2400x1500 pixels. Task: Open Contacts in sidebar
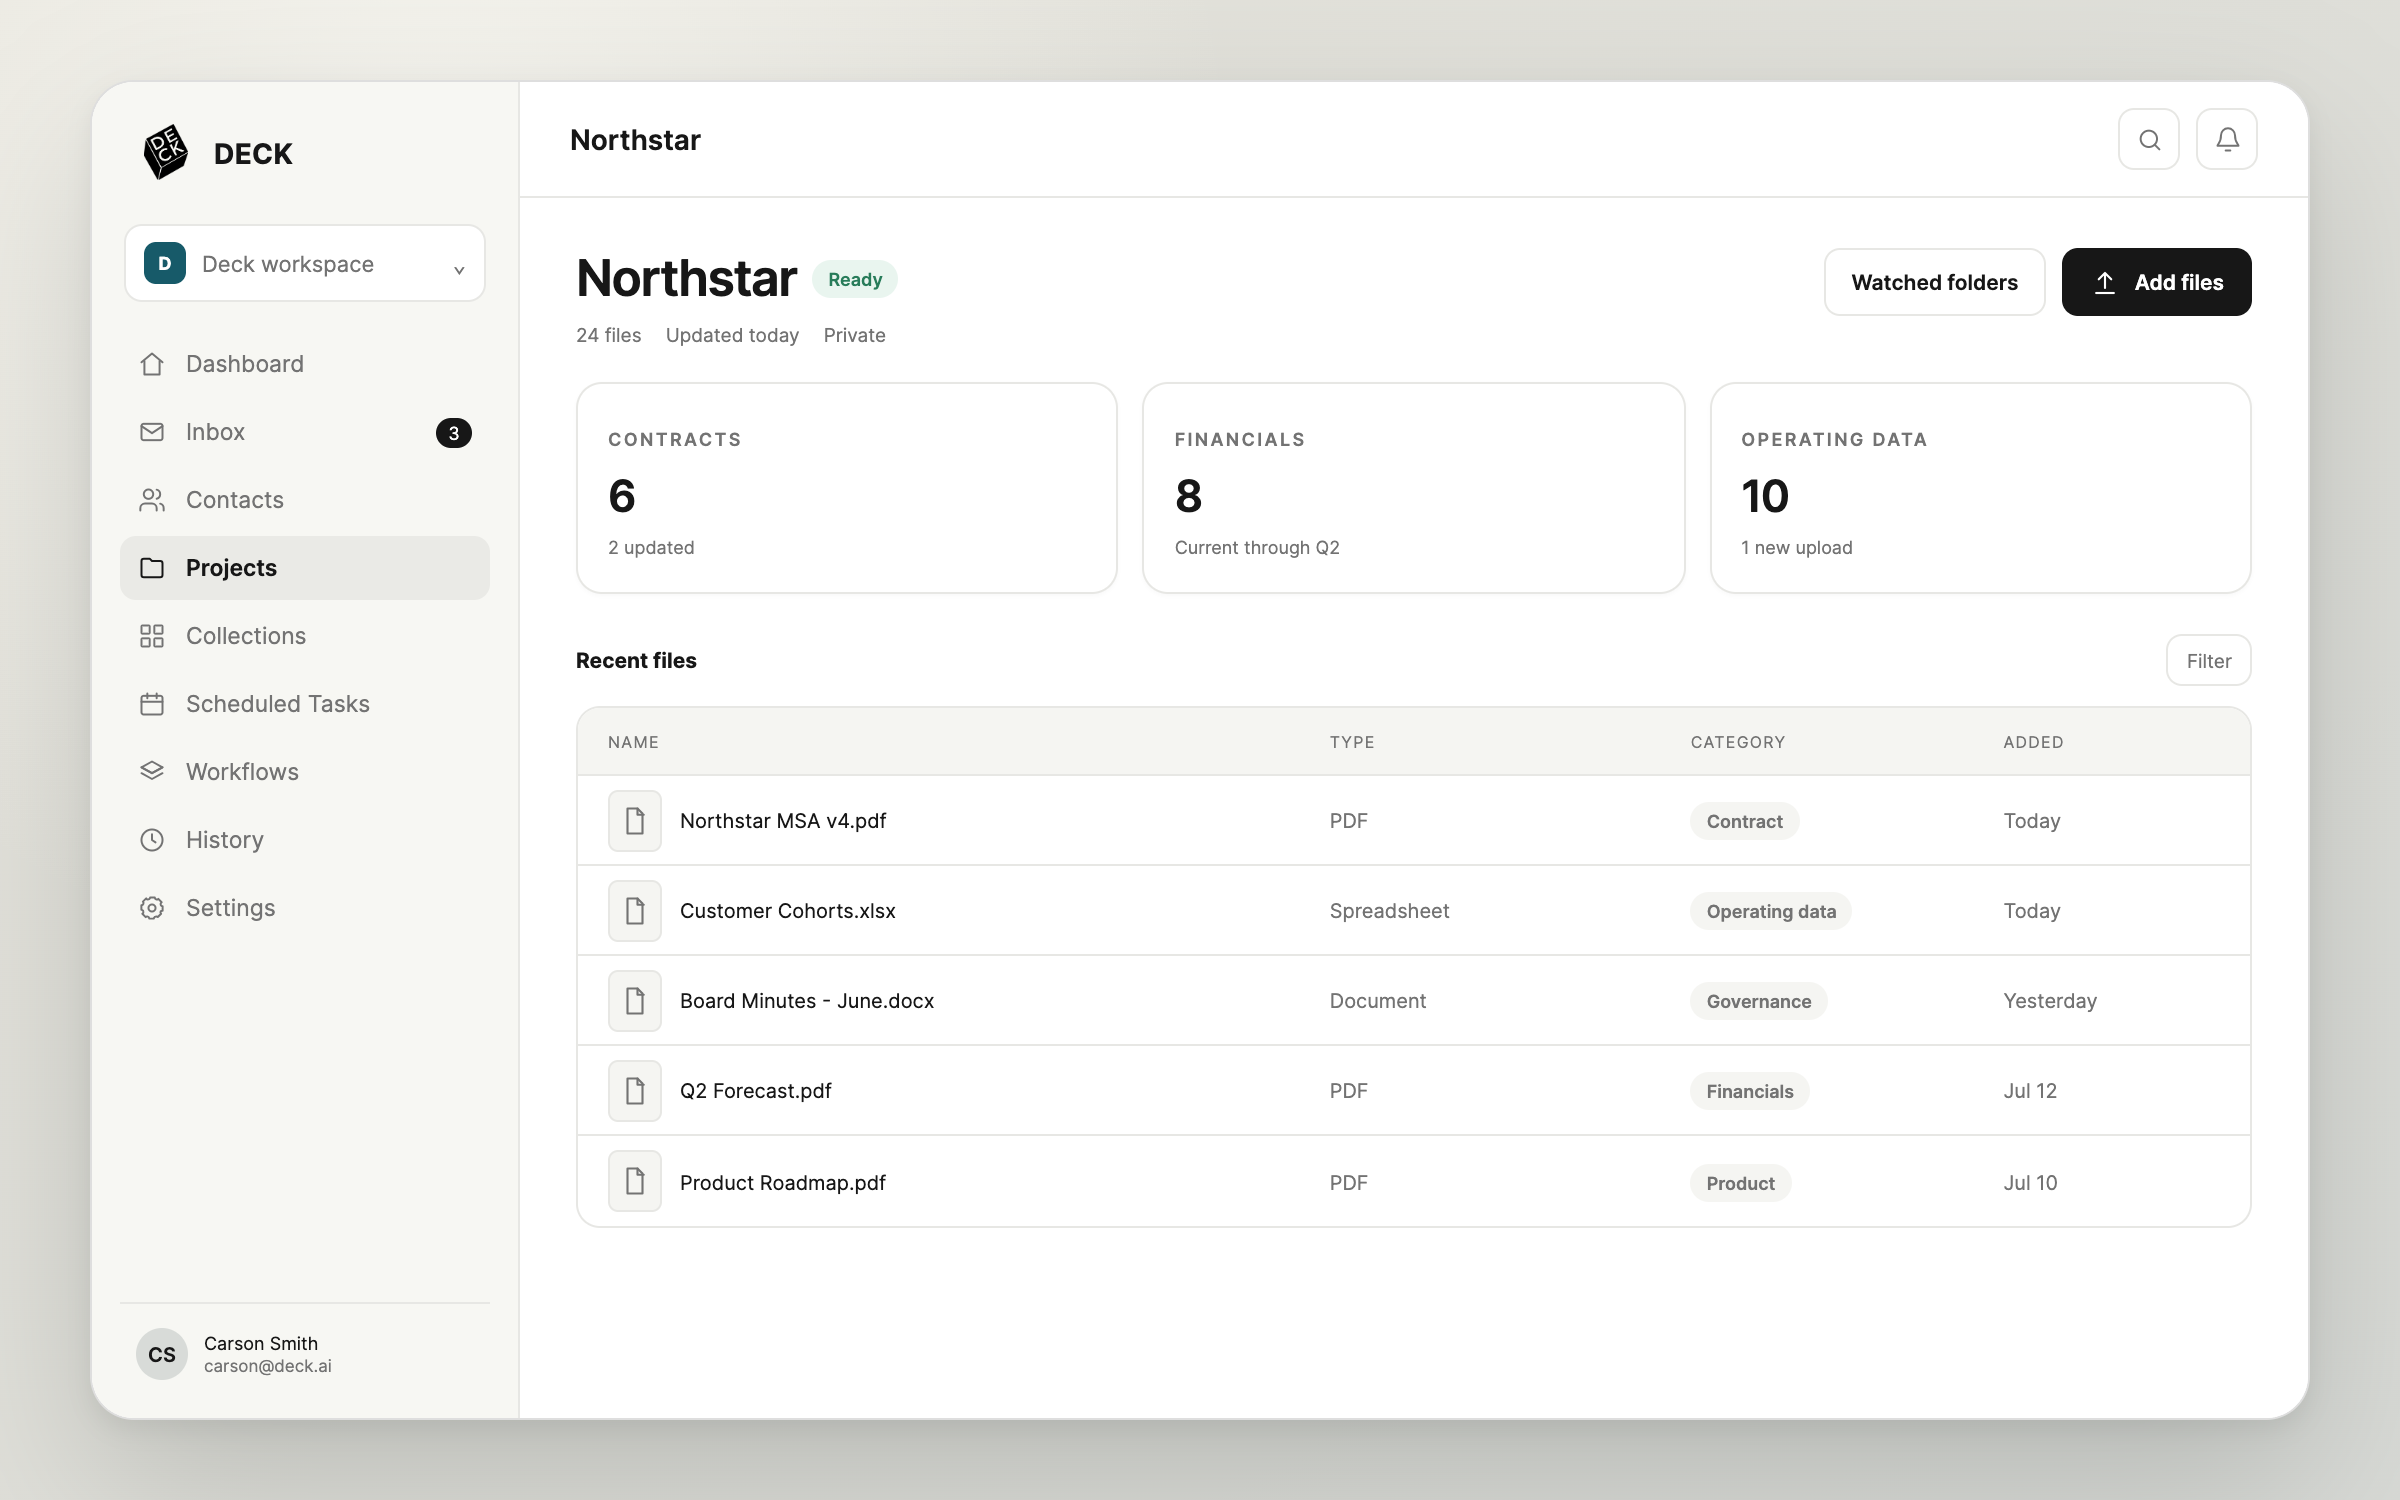pyautogui.click(x=305, y=500)
